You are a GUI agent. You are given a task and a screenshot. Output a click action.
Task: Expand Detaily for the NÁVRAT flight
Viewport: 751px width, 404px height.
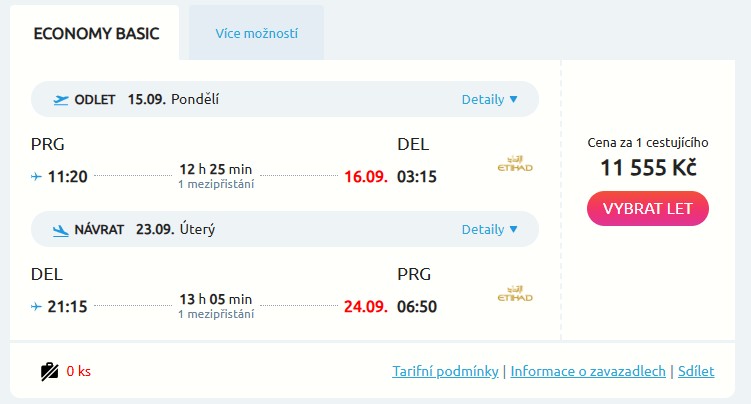coord(489,230)
